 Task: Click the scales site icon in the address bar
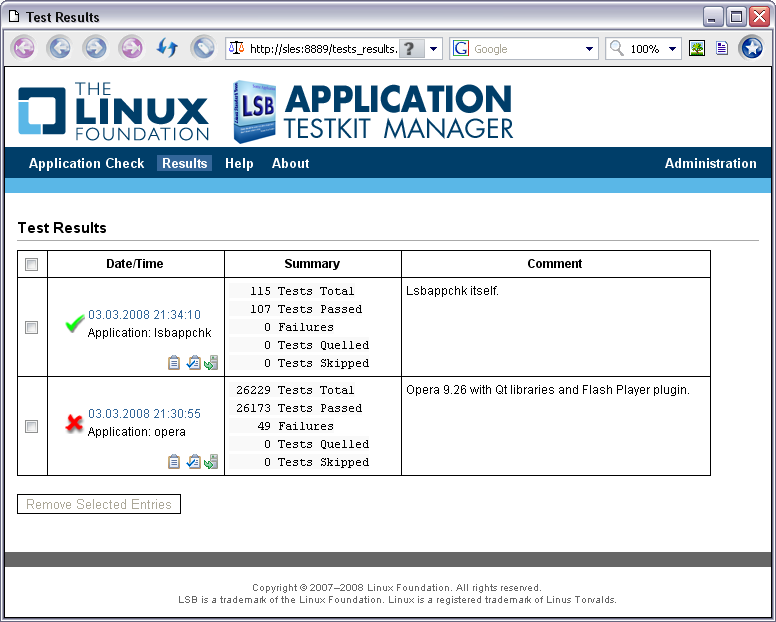(237, 48)
